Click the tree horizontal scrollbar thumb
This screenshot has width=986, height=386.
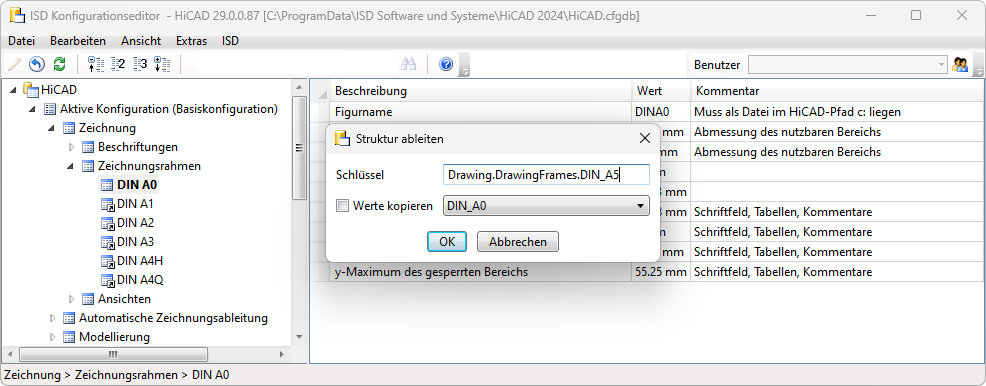click(113, 354)
